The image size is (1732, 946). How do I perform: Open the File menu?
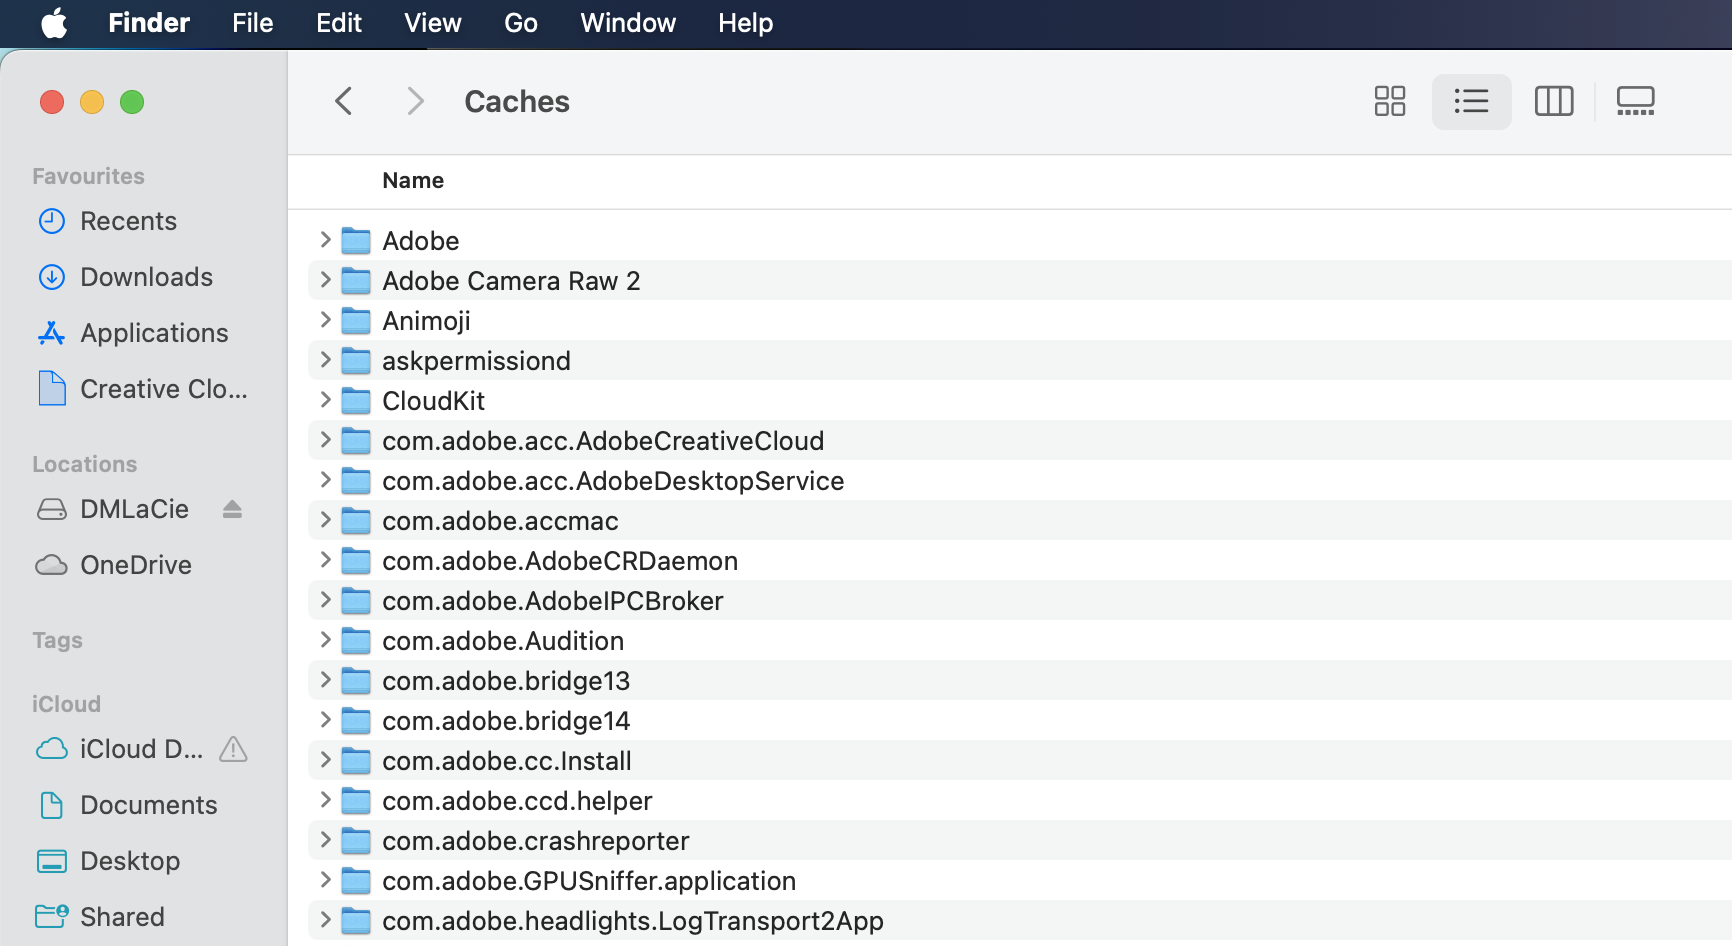point(253,23)
